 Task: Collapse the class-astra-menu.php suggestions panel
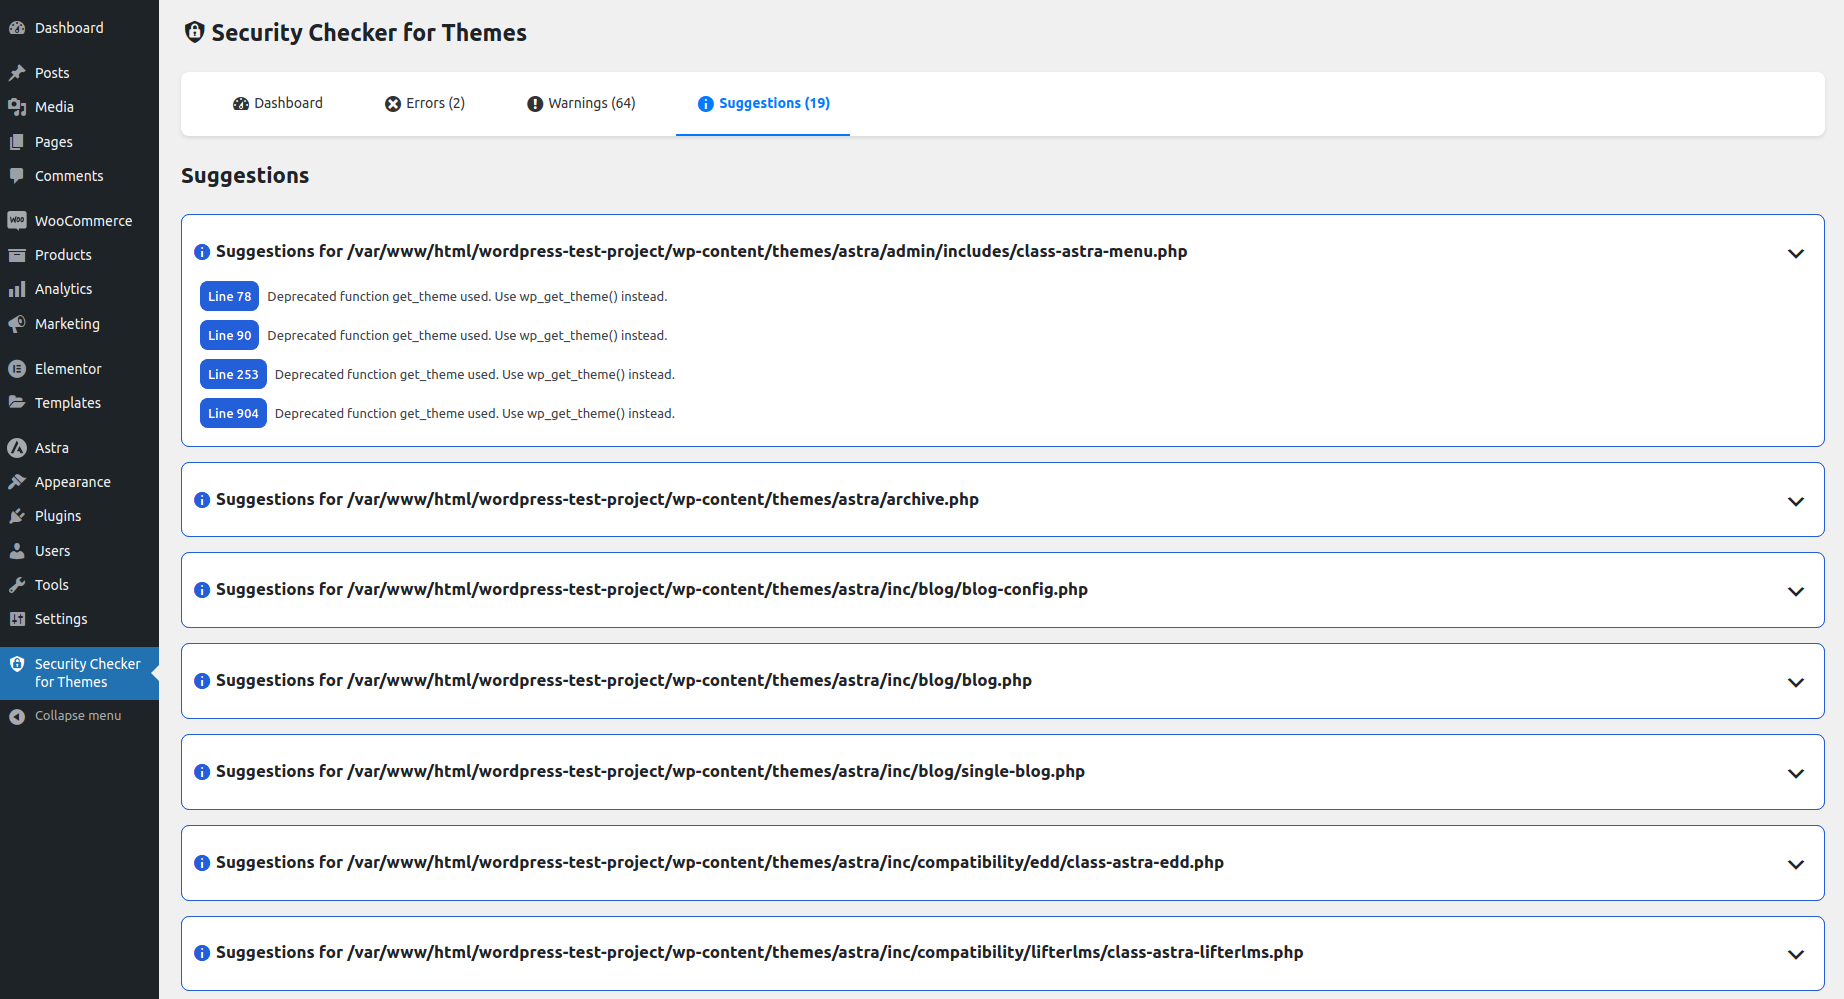tap(1796, 253)
